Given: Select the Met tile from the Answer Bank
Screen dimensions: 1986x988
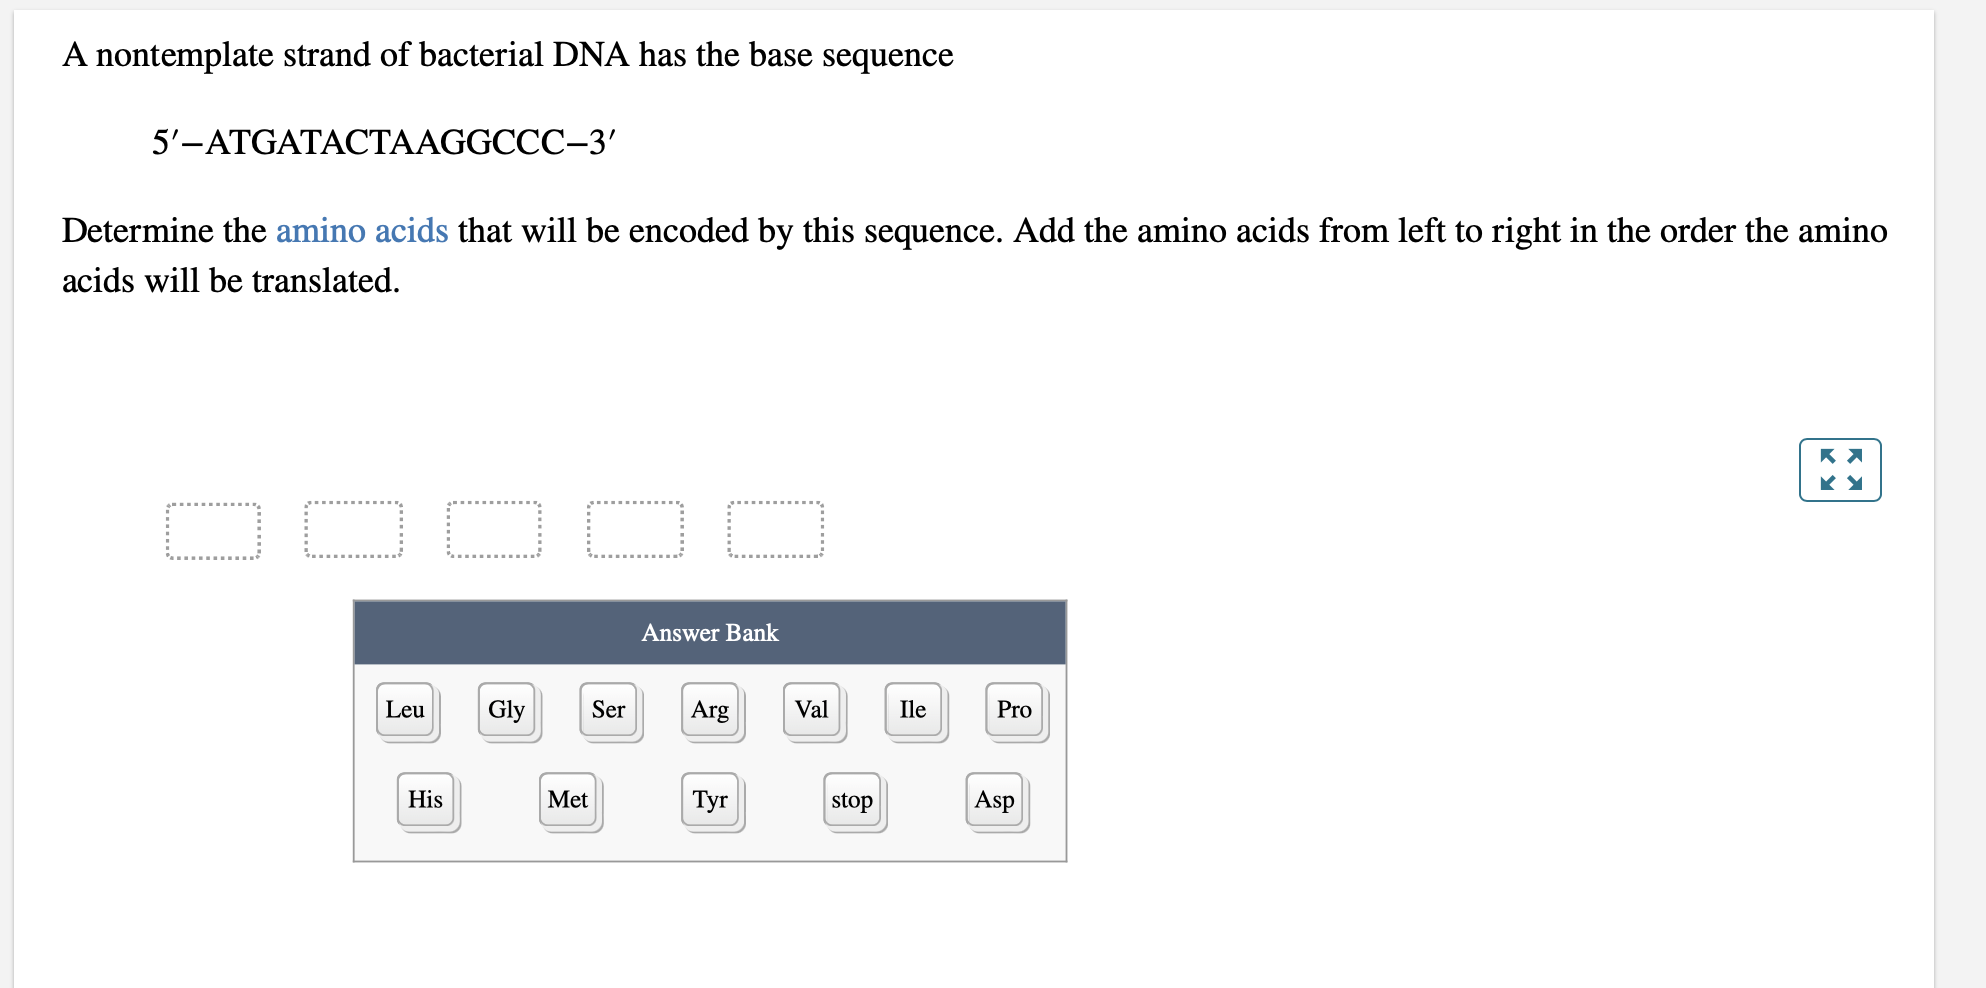Looking at the screenshot, I should [567, 799].
